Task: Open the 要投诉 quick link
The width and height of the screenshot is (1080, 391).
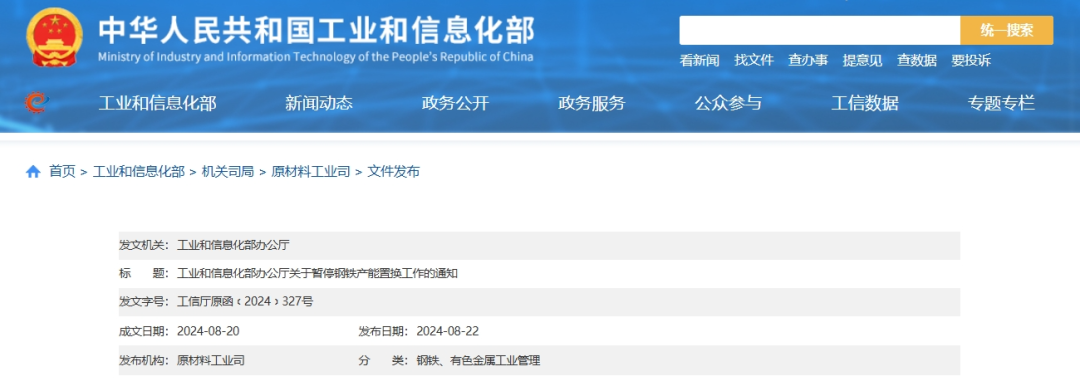Action: [971, 61]
